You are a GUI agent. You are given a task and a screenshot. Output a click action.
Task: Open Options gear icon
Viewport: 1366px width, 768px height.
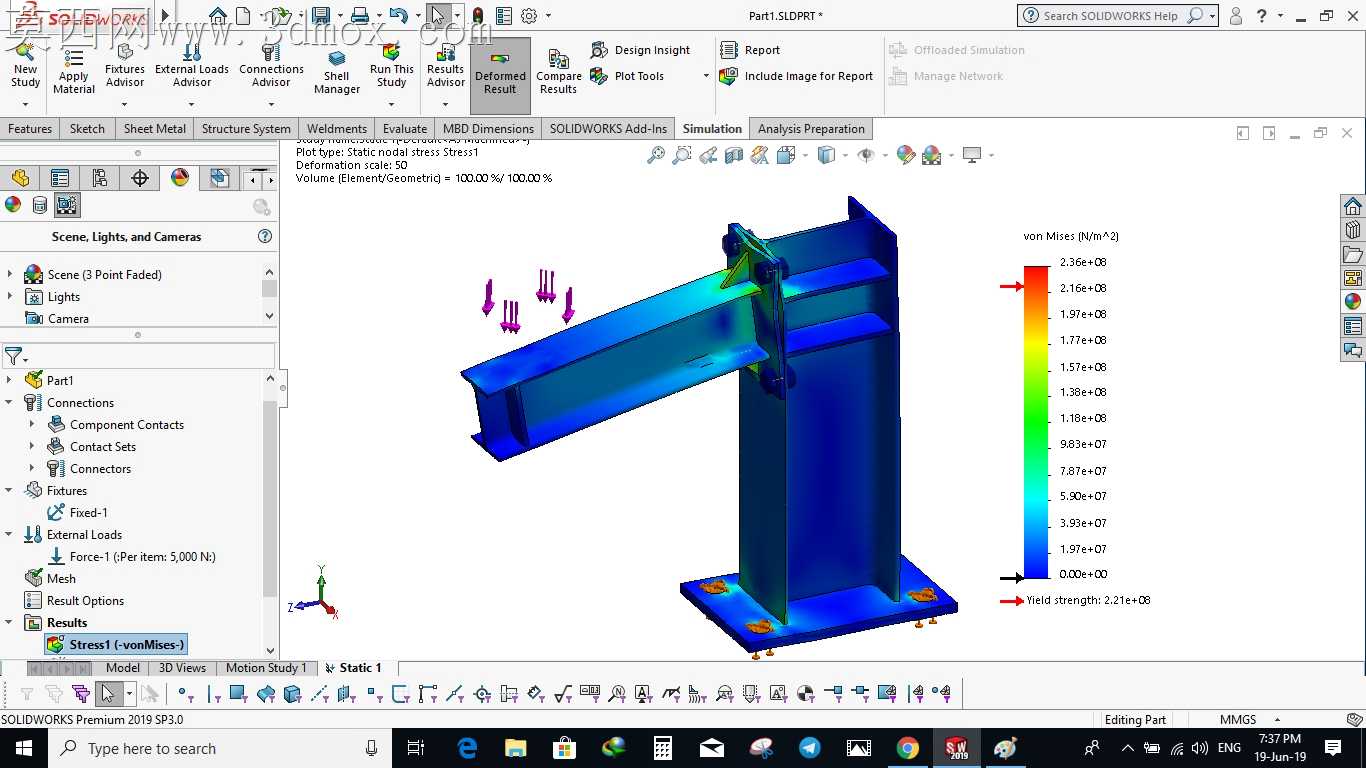pyautogui.click(x=529, y=15)
